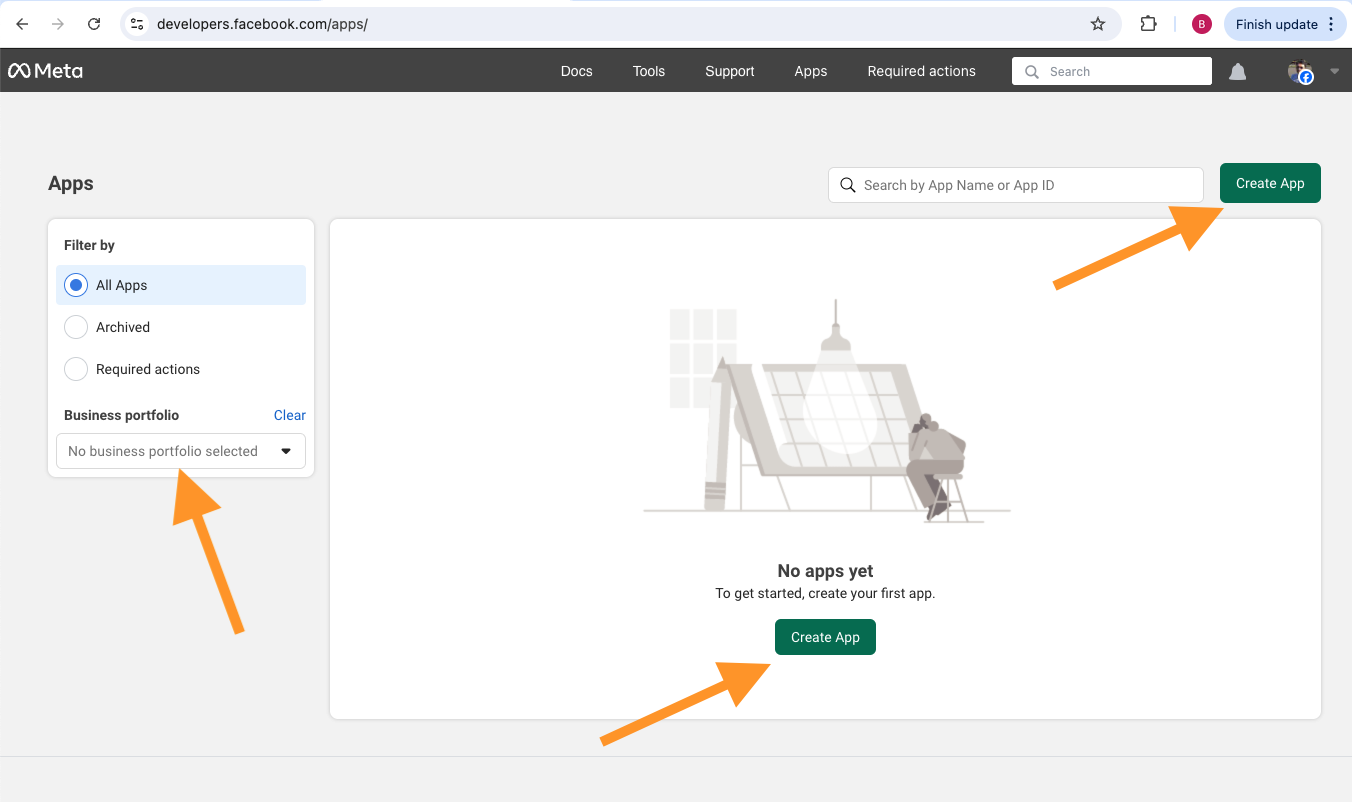
Task: Open the Tools menu item
Action: coord(648,71)
